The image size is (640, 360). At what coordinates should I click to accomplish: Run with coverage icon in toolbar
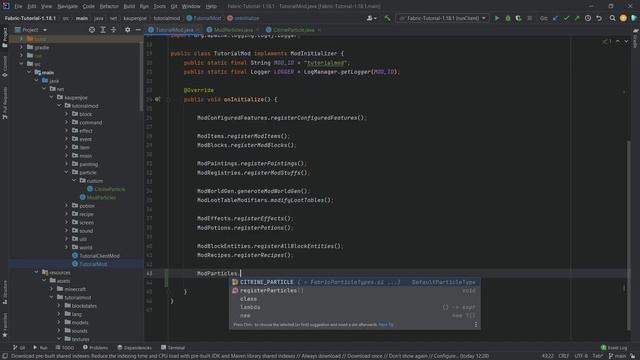pos(518,18)
